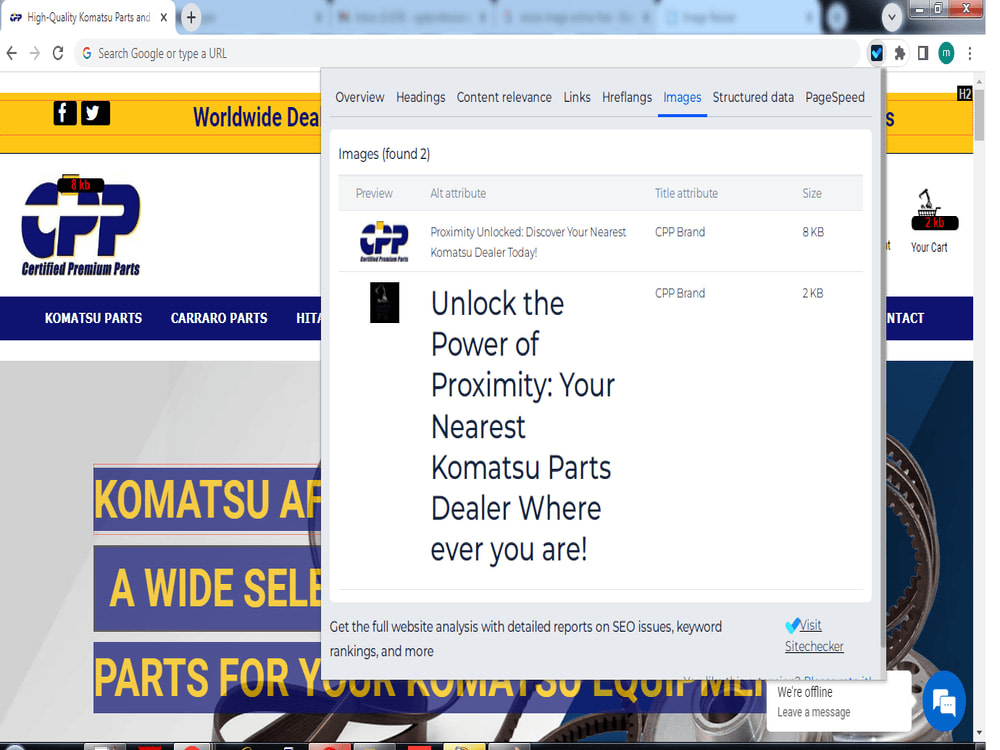Open the Sitechecker extension icon in the toolbar
Screen dimensions: 1000x750
pos(877,54)
